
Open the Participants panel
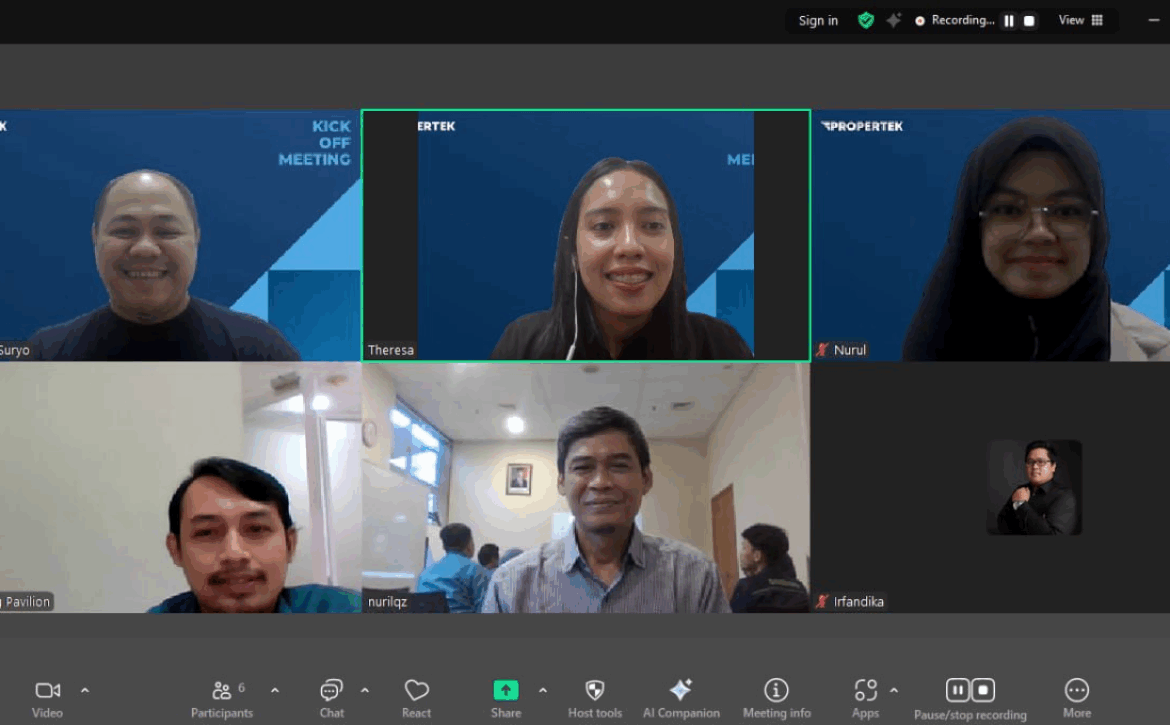point(222,691)
